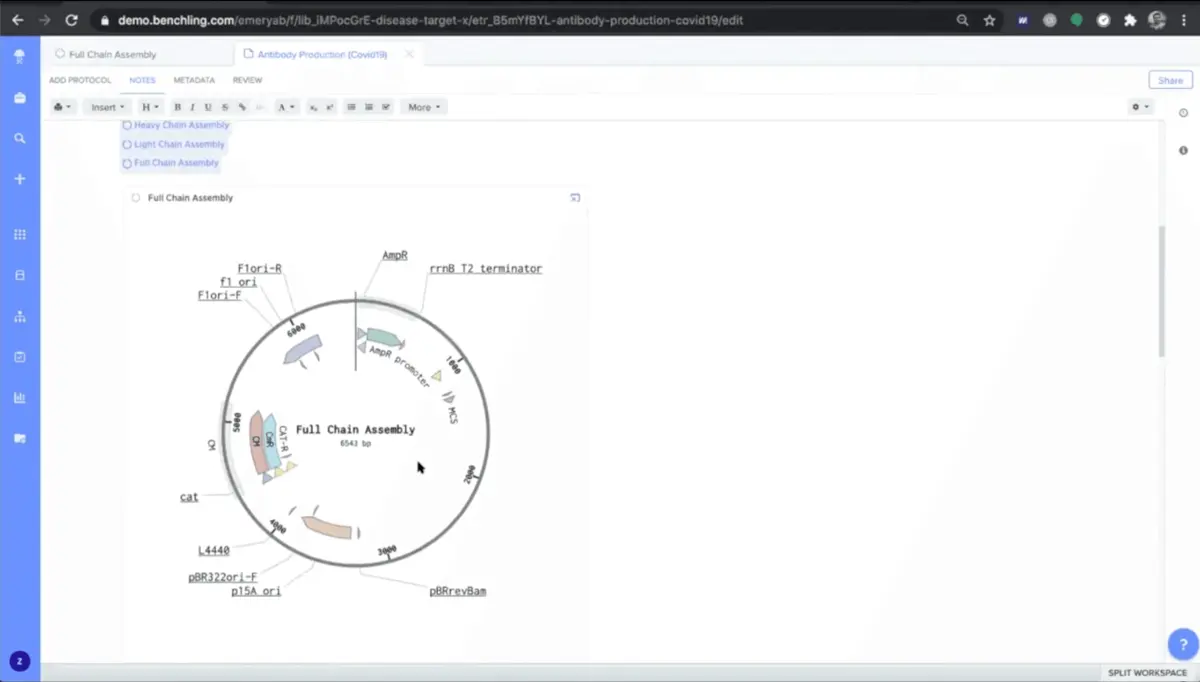Click the Share button

click(1170, 80)
